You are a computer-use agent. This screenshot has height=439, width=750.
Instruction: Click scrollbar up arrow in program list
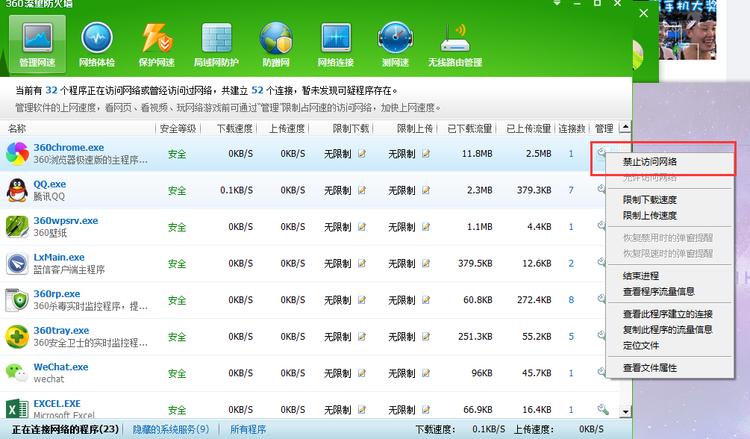click(626, 128)
